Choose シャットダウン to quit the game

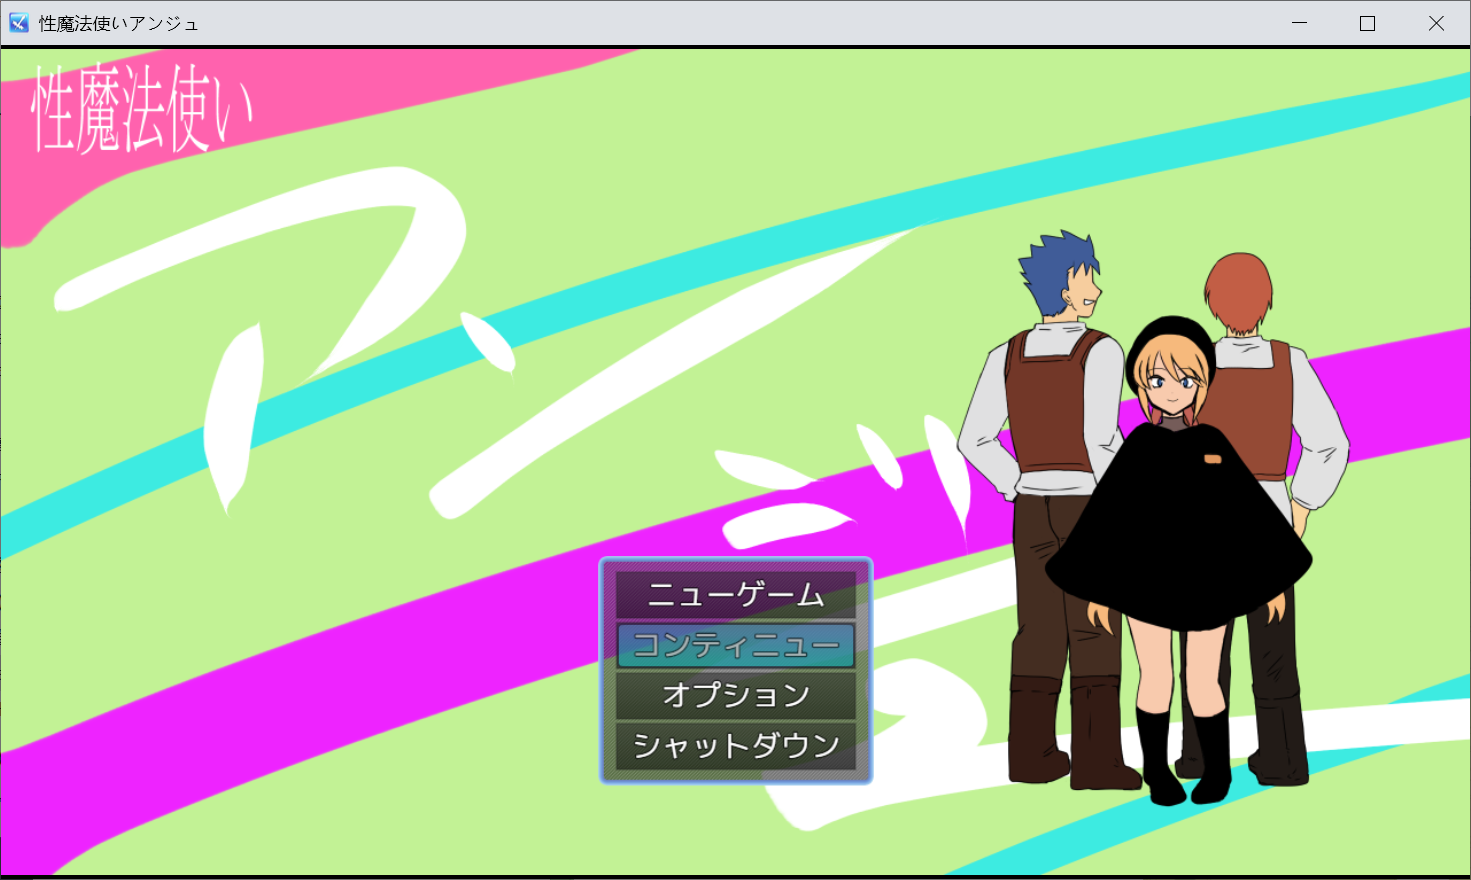[735, 745]
